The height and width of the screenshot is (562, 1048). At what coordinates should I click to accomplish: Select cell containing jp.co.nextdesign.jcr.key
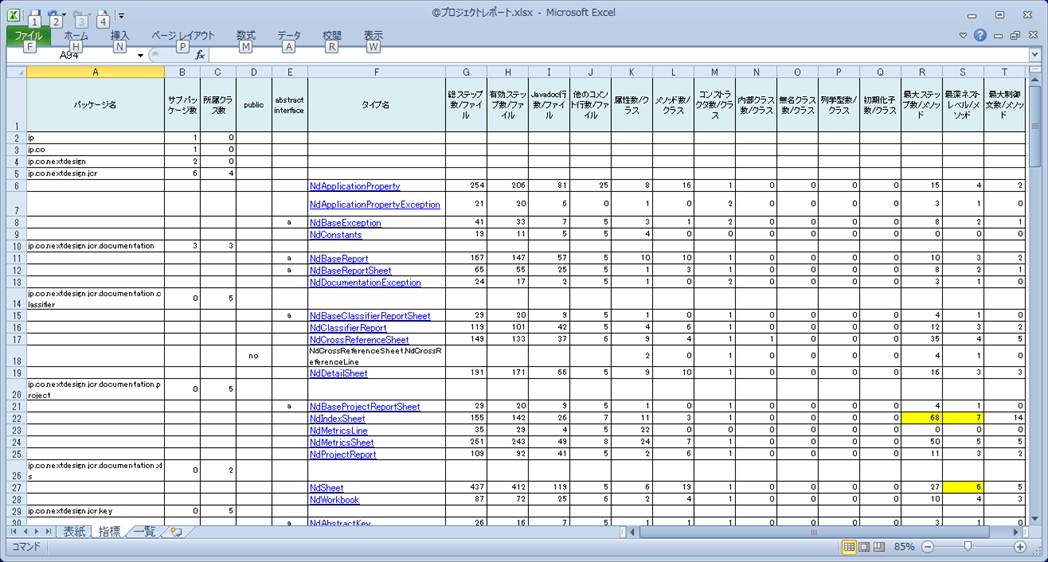coord(96,511)
